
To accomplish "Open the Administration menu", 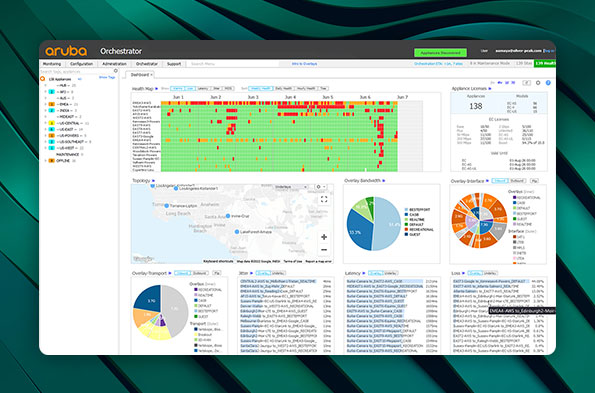I will click(x=114, y=64).
